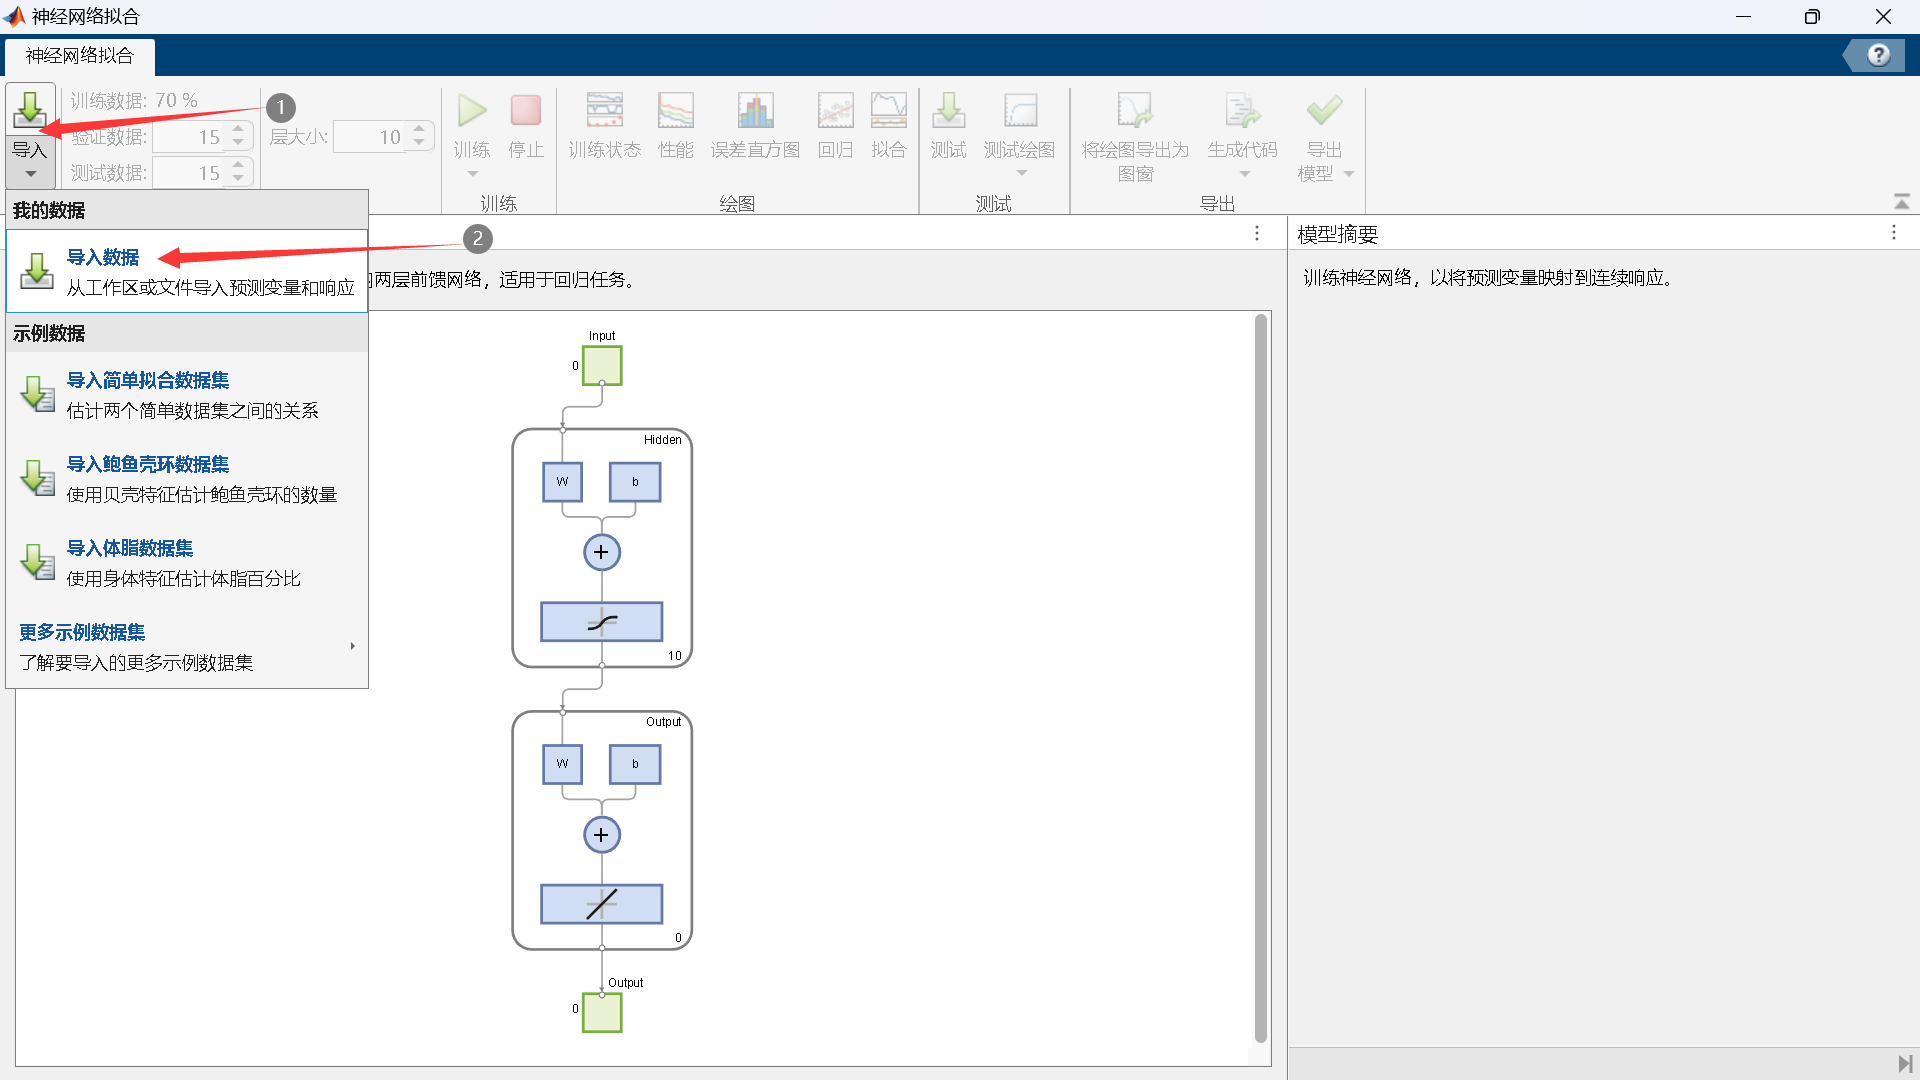Click the green Train play icon

click(x=472, y=111)
